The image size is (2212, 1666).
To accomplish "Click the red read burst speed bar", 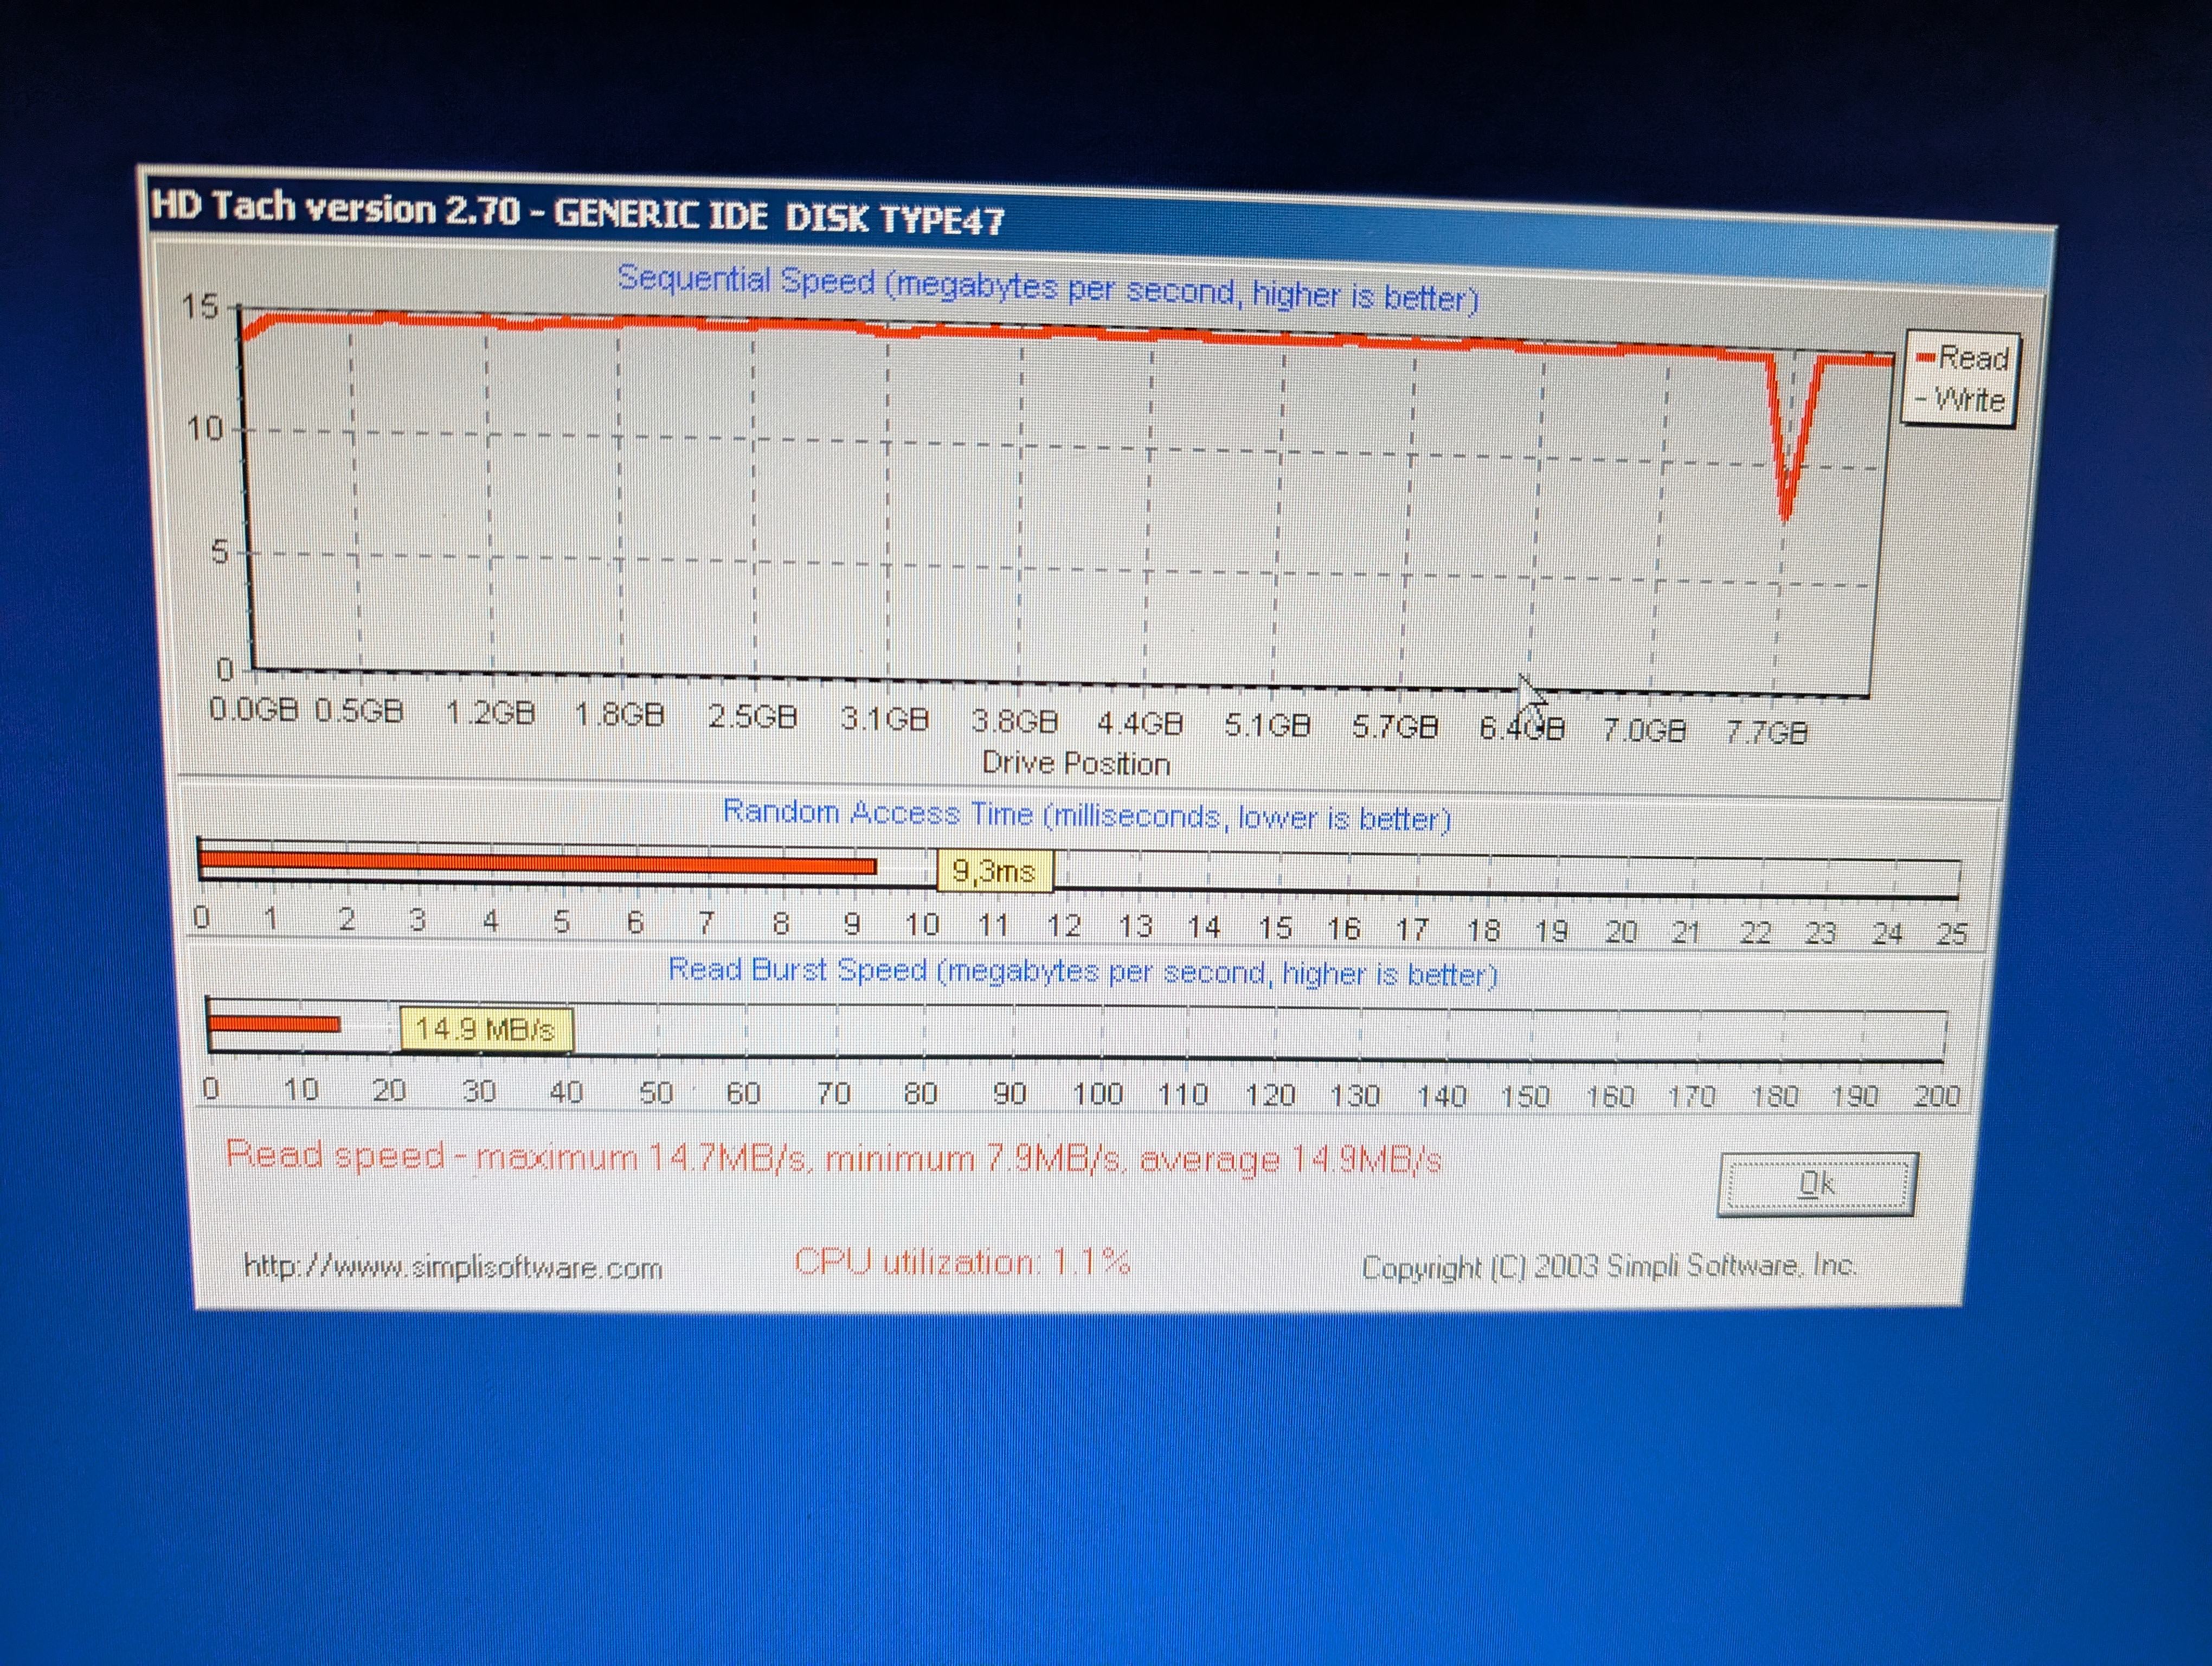I will 273,1023.
